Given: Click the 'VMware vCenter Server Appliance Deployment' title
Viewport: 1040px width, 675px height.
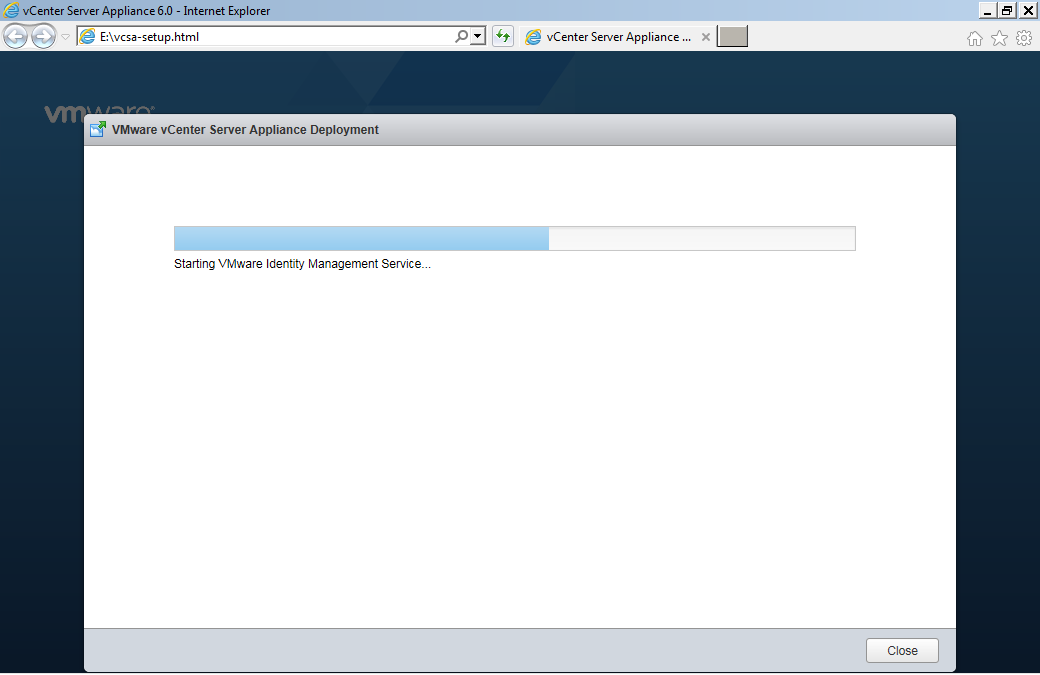Looking at the screenshot, I should [x=245, y=130].
